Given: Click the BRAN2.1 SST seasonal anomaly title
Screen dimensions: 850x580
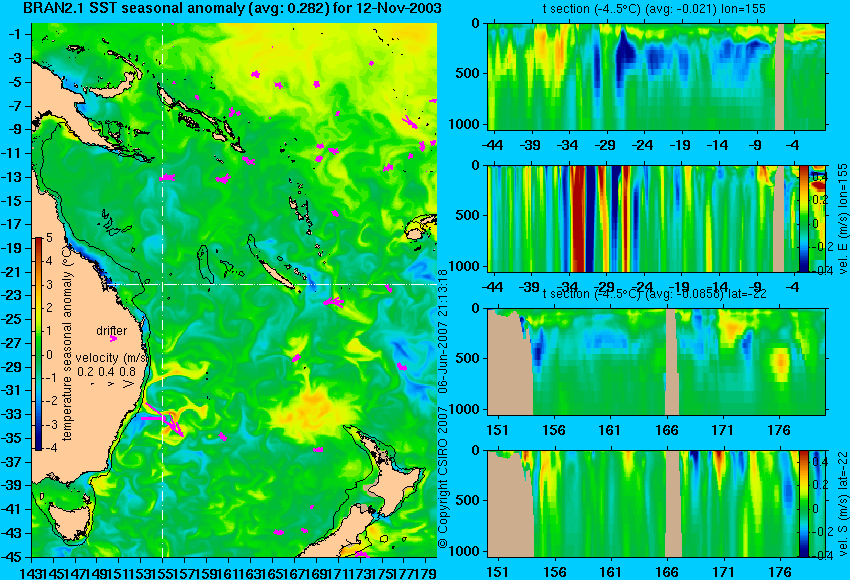Looking at the screenshot, I should (x=233, y=8).
